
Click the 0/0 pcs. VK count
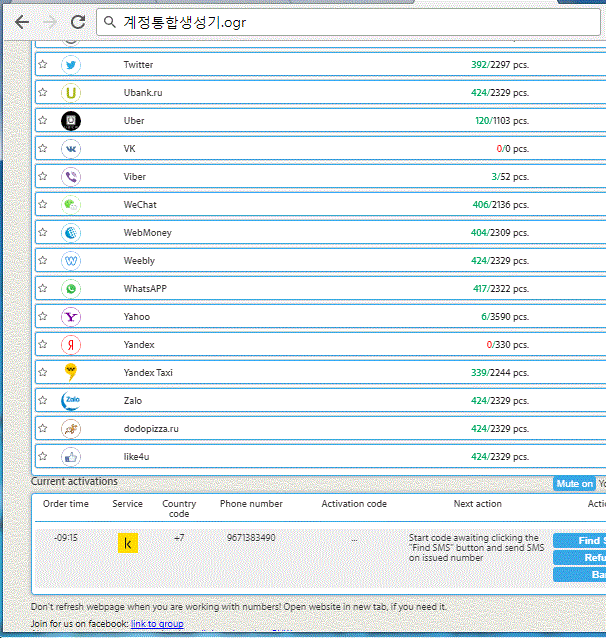(x=513, y=149)
